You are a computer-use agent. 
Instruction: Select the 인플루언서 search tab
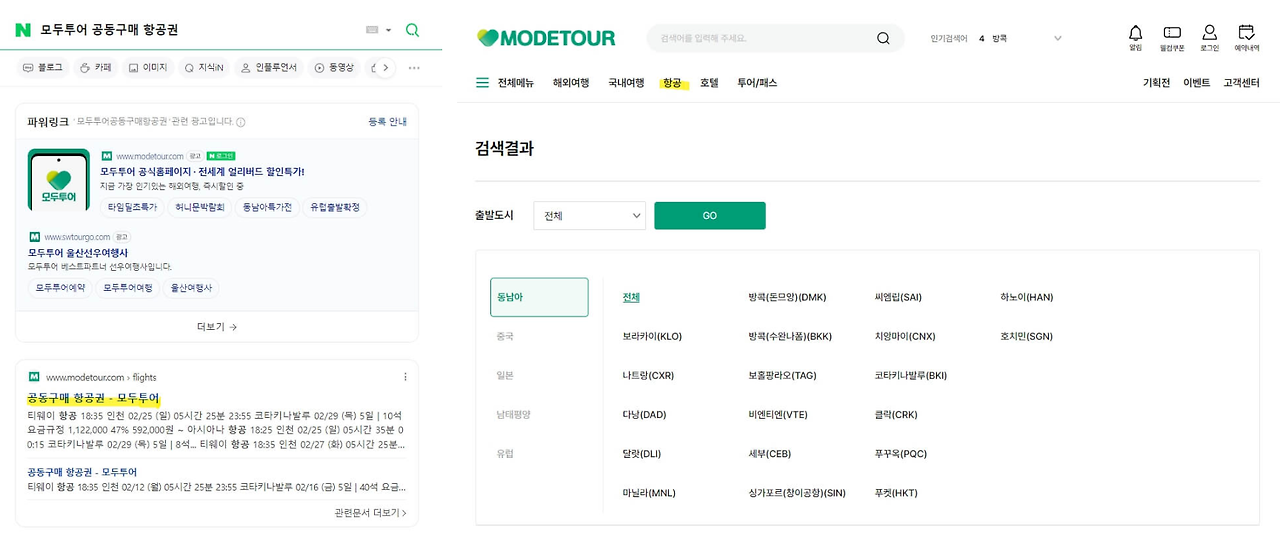(268, 67)
